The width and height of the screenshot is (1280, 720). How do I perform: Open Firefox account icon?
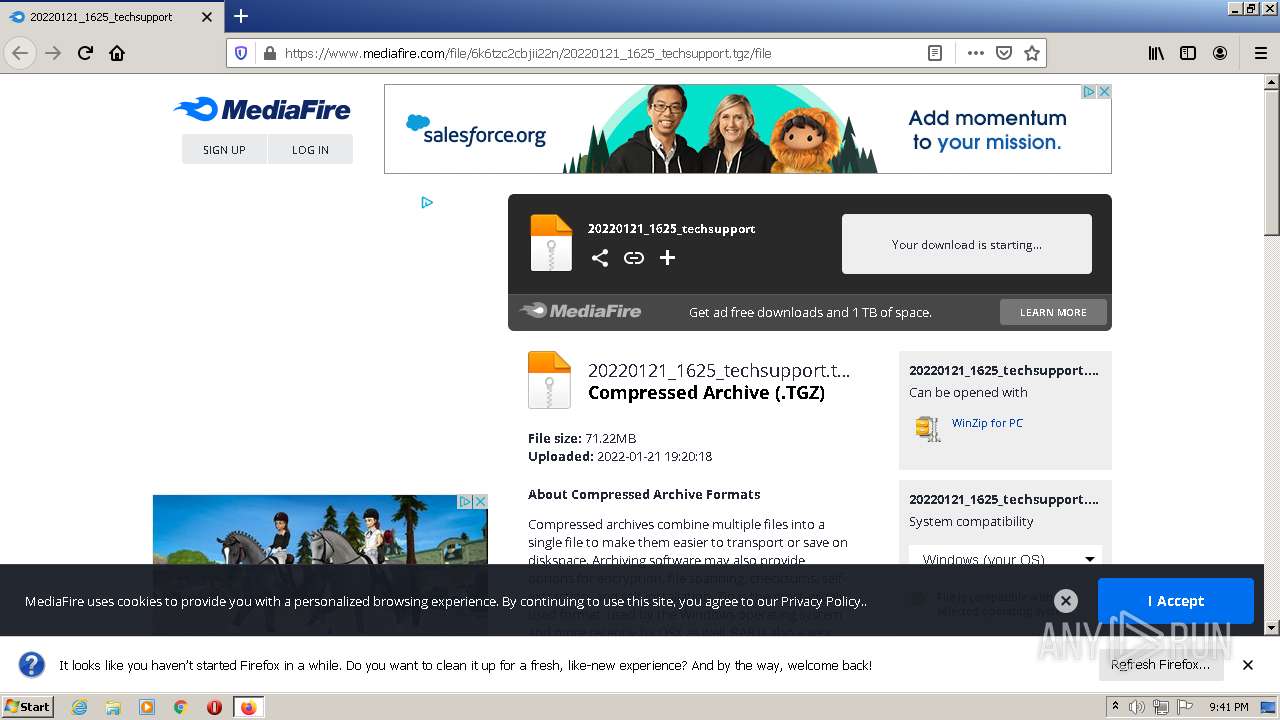tap(1220, 53)
